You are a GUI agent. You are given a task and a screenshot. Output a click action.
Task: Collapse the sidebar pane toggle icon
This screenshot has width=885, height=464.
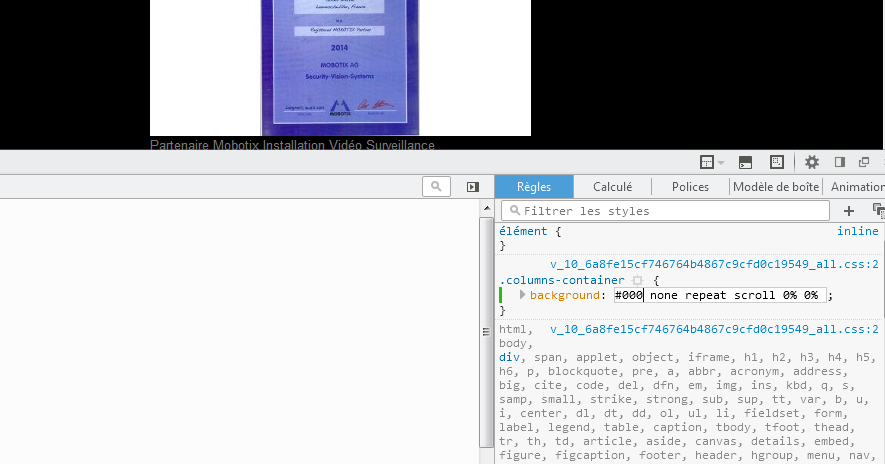tap(473, 187)
